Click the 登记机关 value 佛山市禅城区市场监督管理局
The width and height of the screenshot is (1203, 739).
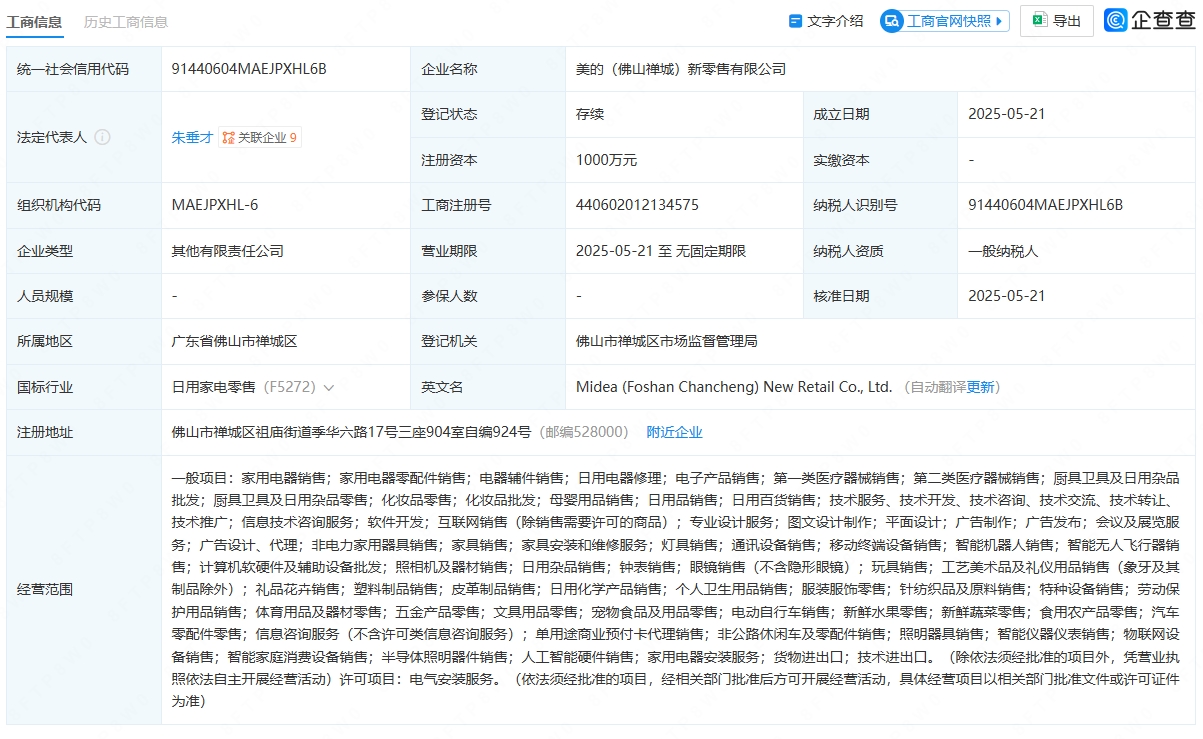667,341
